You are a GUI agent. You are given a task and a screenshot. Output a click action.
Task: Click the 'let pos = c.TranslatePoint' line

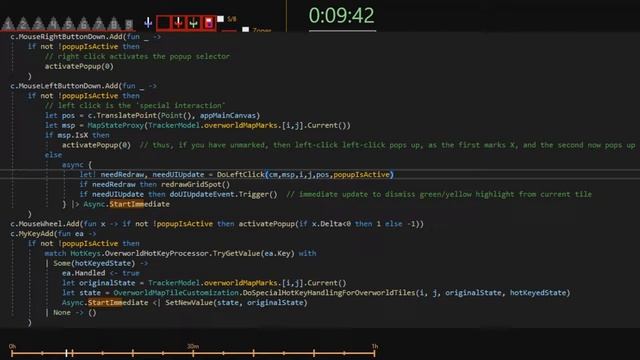tap(152, 116)
